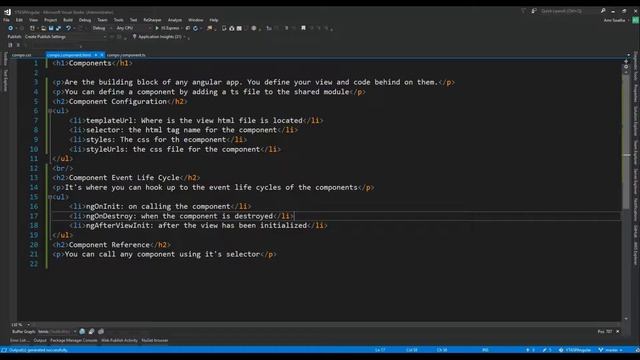The image size is (640, 360).
Task: Switch to the compo.css tab
Action: [22, 55]
